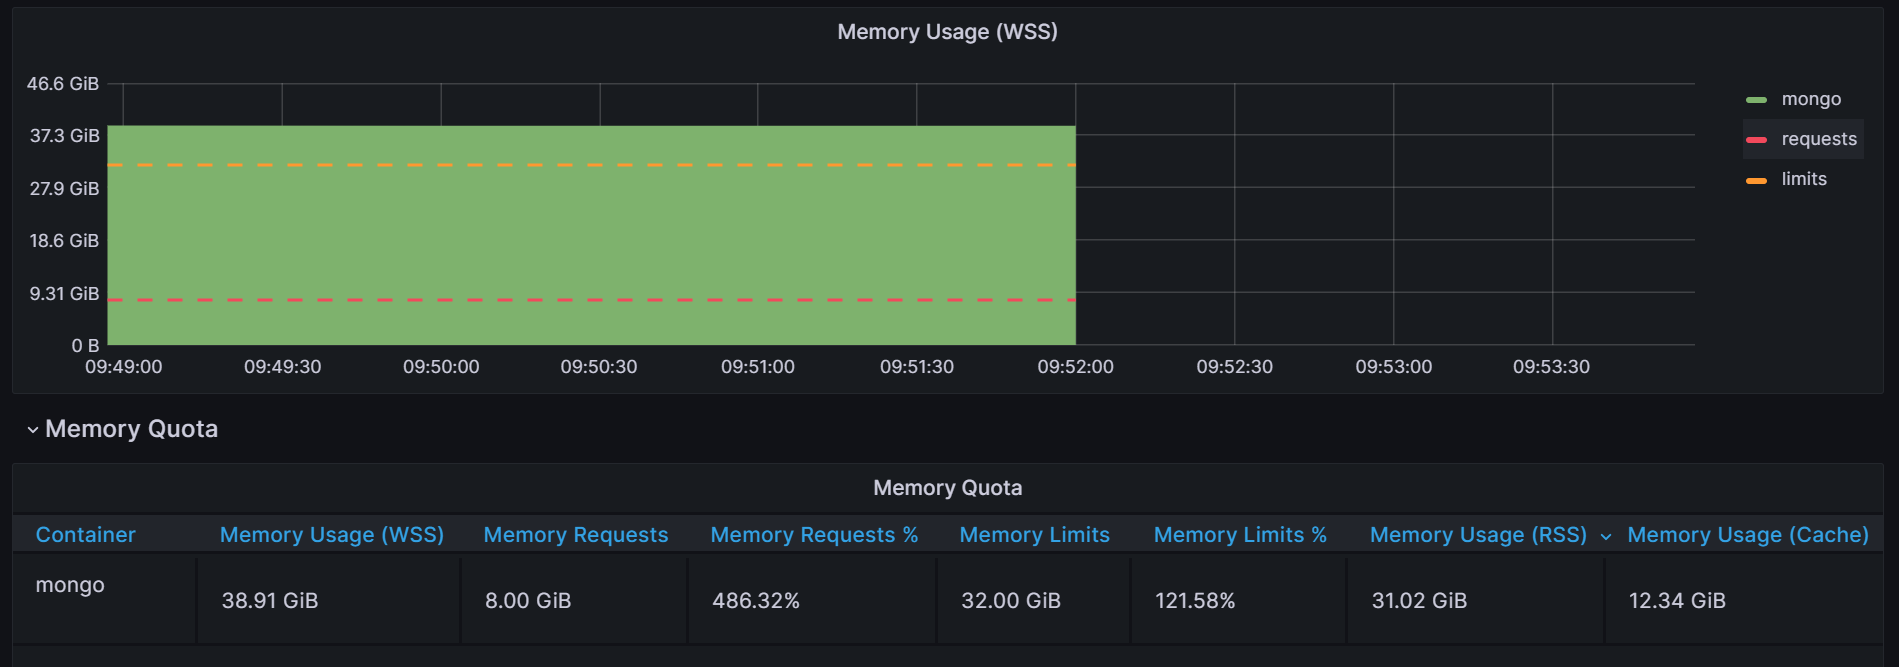Image resolution: width=1899 pixels, height=667 pixels.
Task: Sort by Memory Limits % column header
Action: (1240, 535)
